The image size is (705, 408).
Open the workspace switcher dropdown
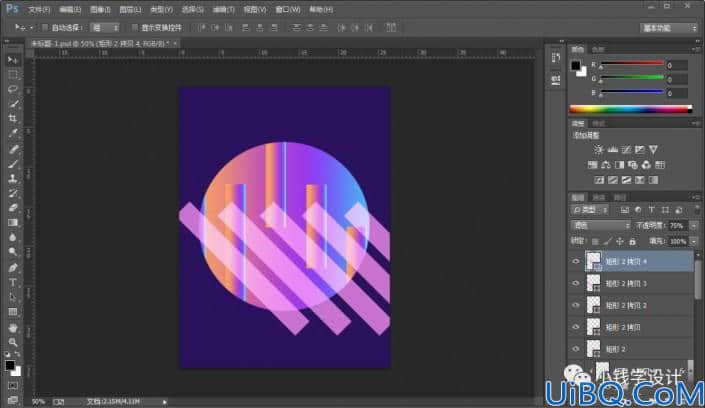point(669,28)
